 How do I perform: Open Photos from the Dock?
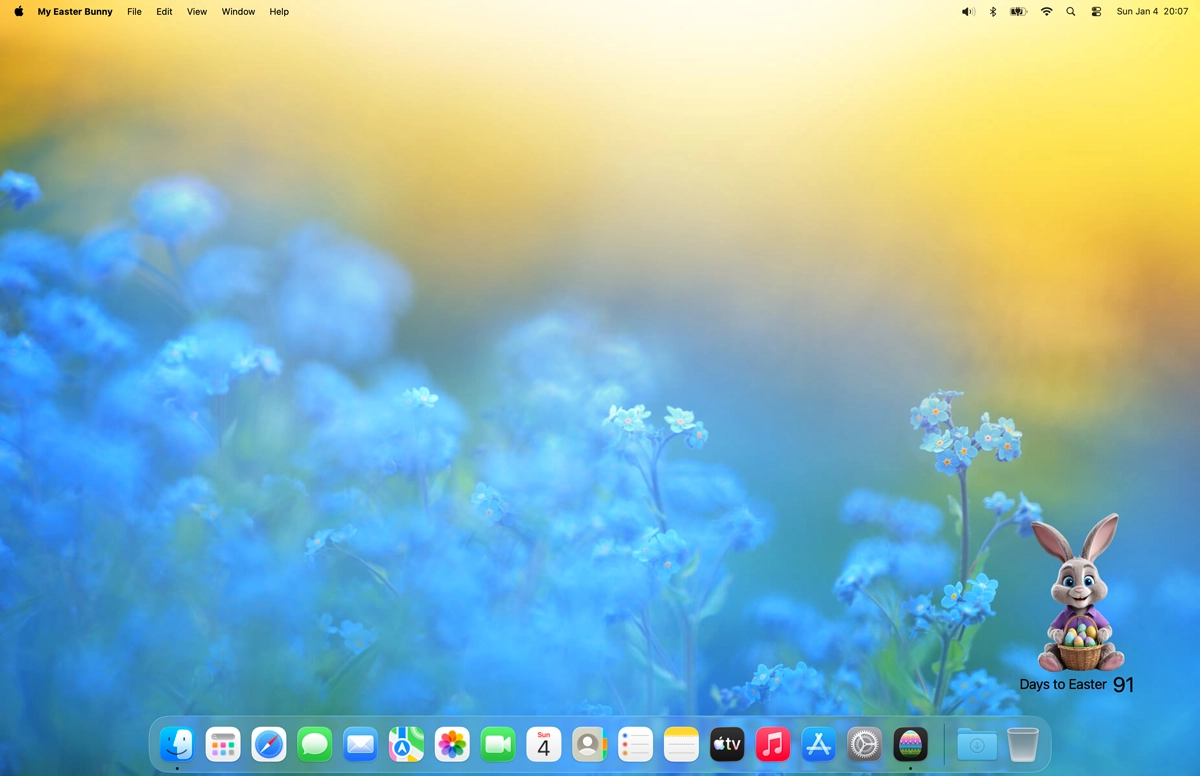[452, 744]
